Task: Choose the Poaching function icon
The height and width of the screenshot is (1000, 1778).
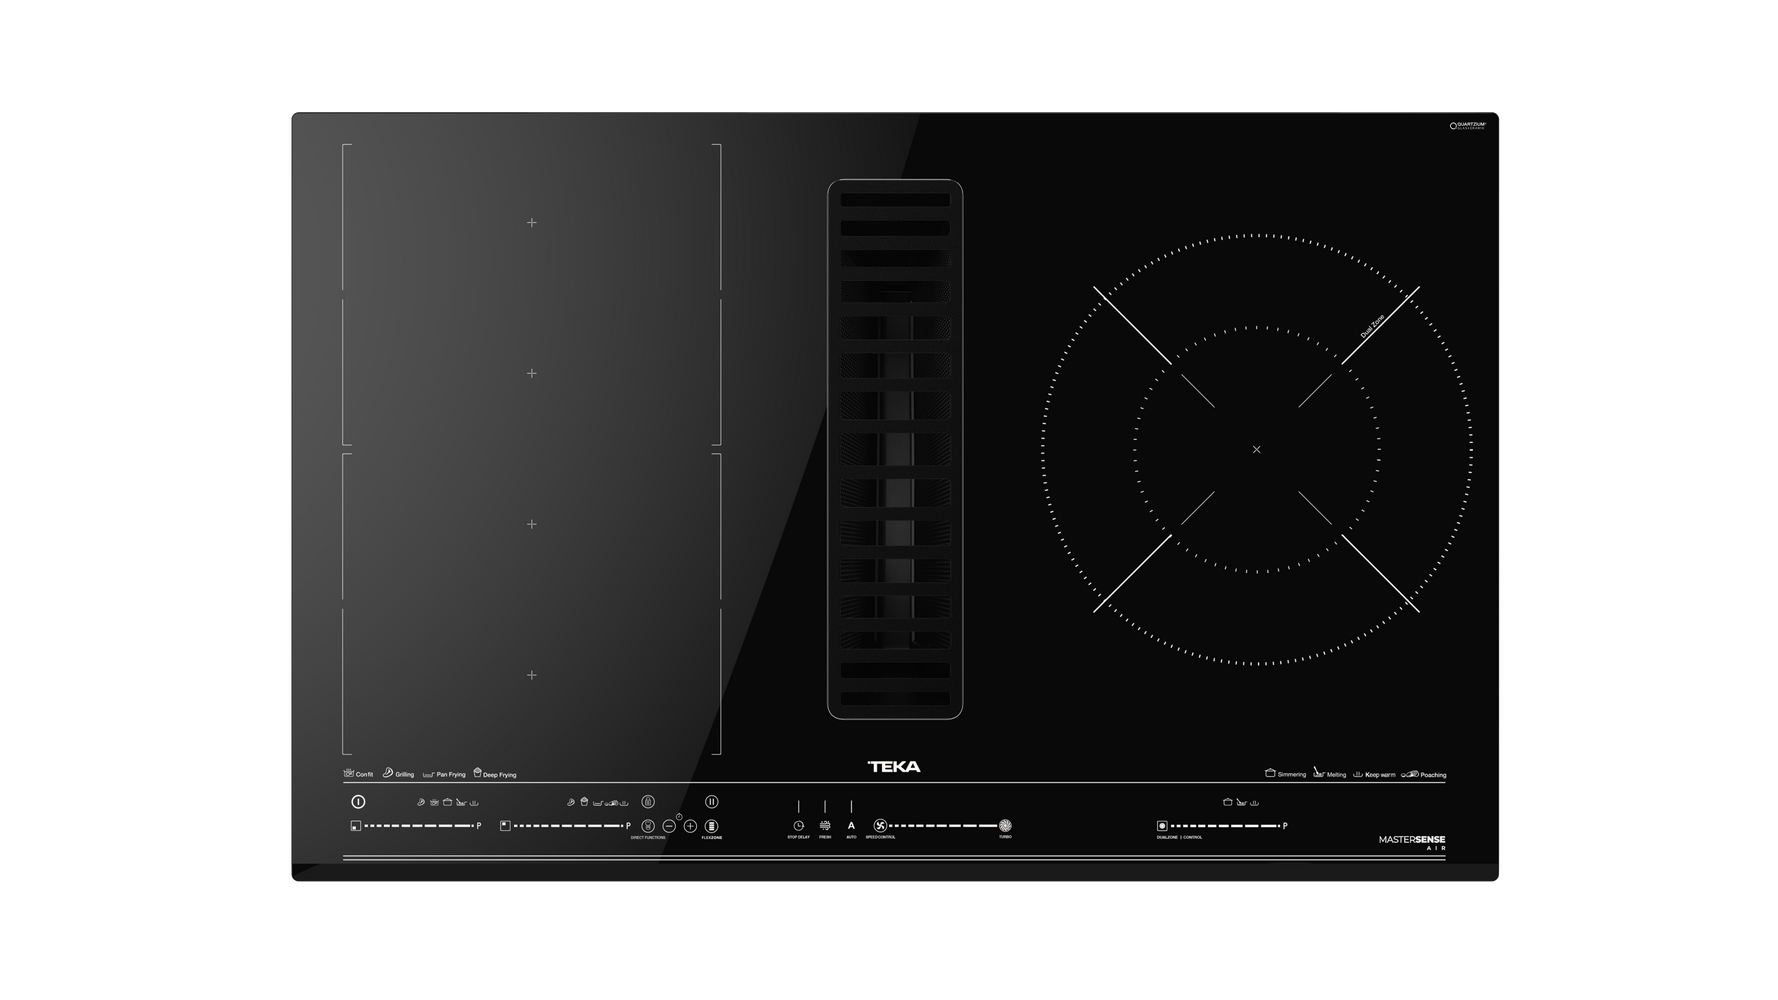Action: [1411, 773]
